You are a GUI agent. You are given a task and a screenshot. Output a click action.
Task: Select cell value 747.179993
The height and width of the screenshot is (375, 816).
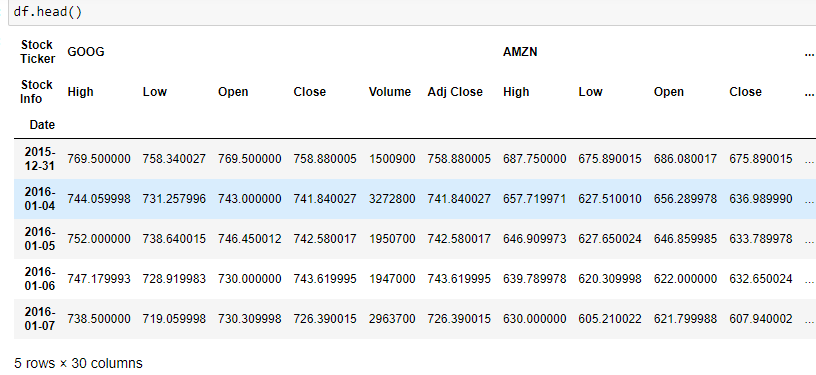[99, 279]
